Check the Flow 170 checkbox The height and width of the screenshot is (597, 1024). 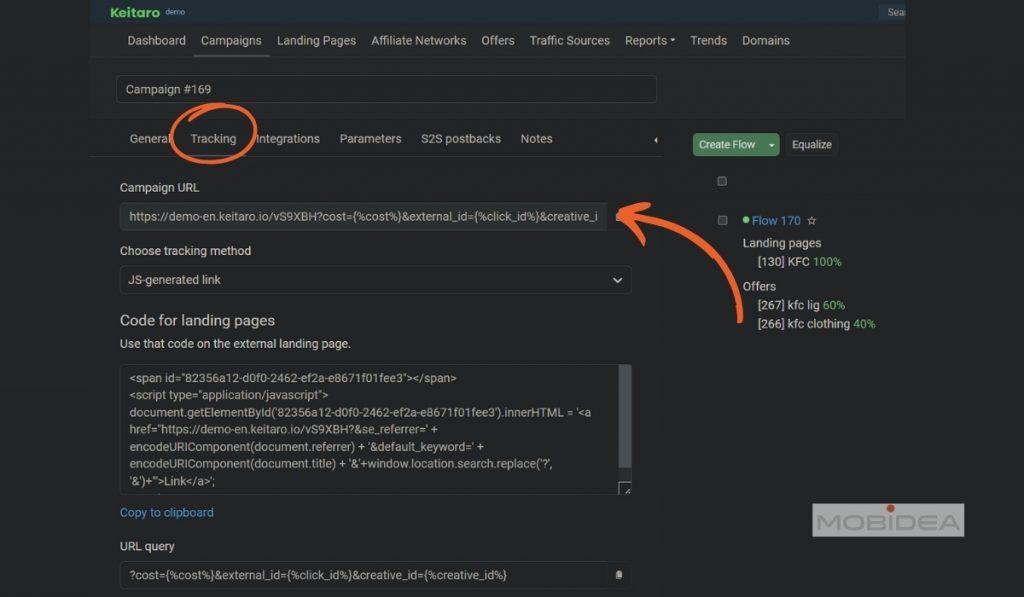(x=722, y=220)
